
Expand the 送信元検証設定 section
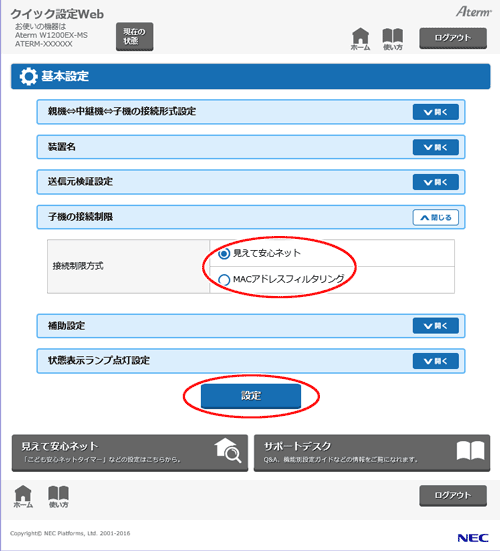435,182
